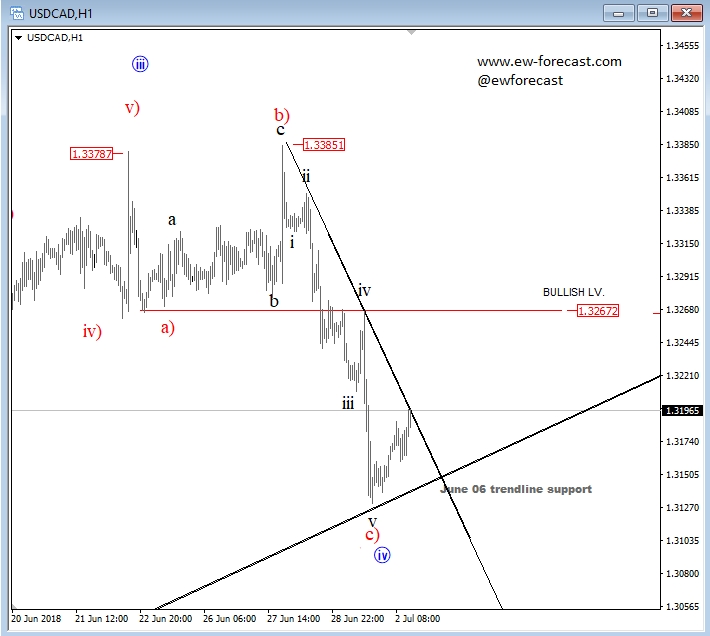Select the blue circled iv wave label
The width and height of the screenshot is (710, 636).
(x=382, y=555)
